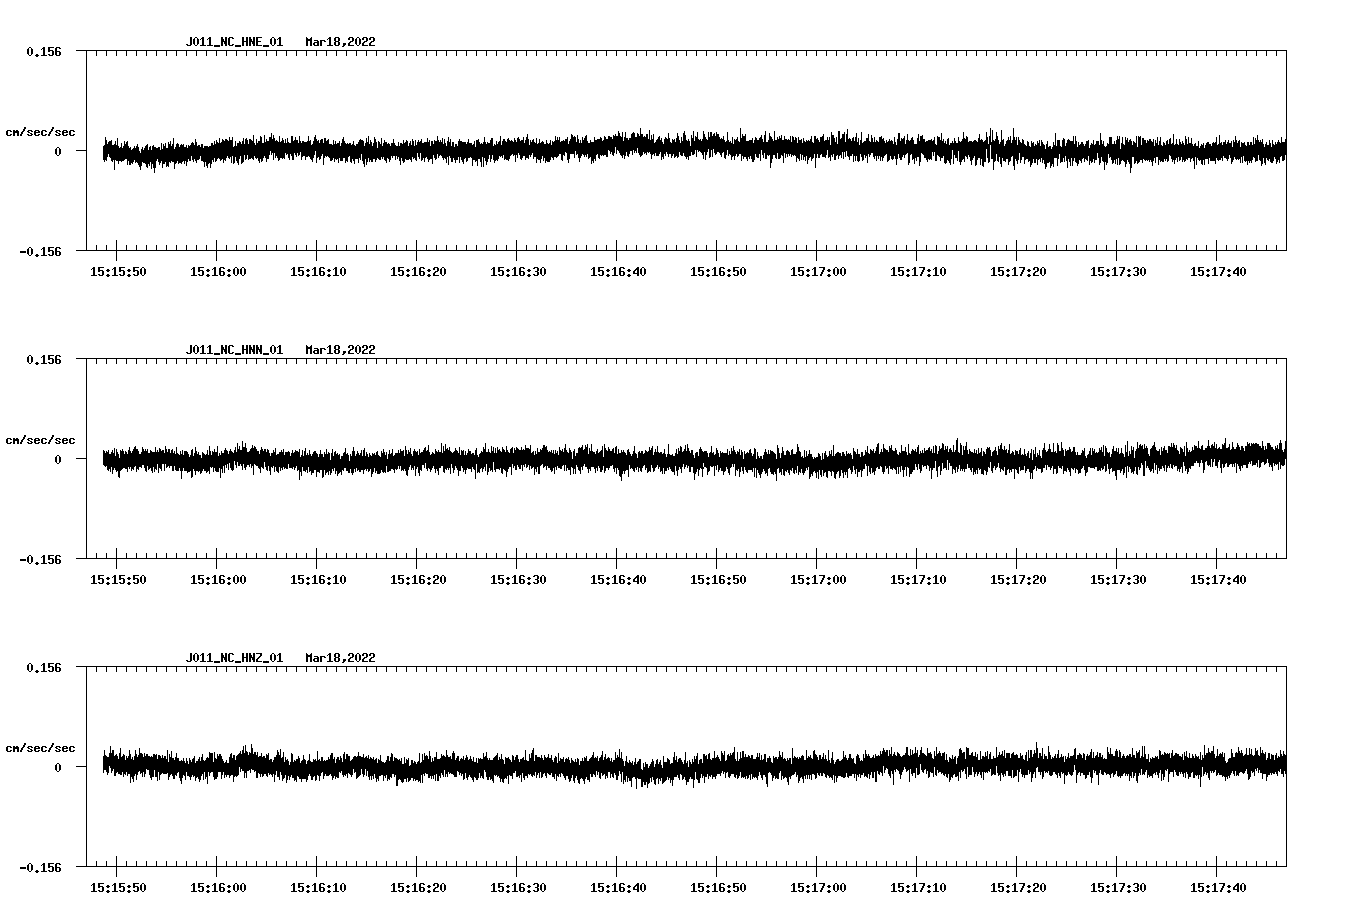Image resolution: width=1358 pixels, height=924 pixels.
Task: Click the 0.156 upper limit of HNN plot
Action: click(43, 359)
